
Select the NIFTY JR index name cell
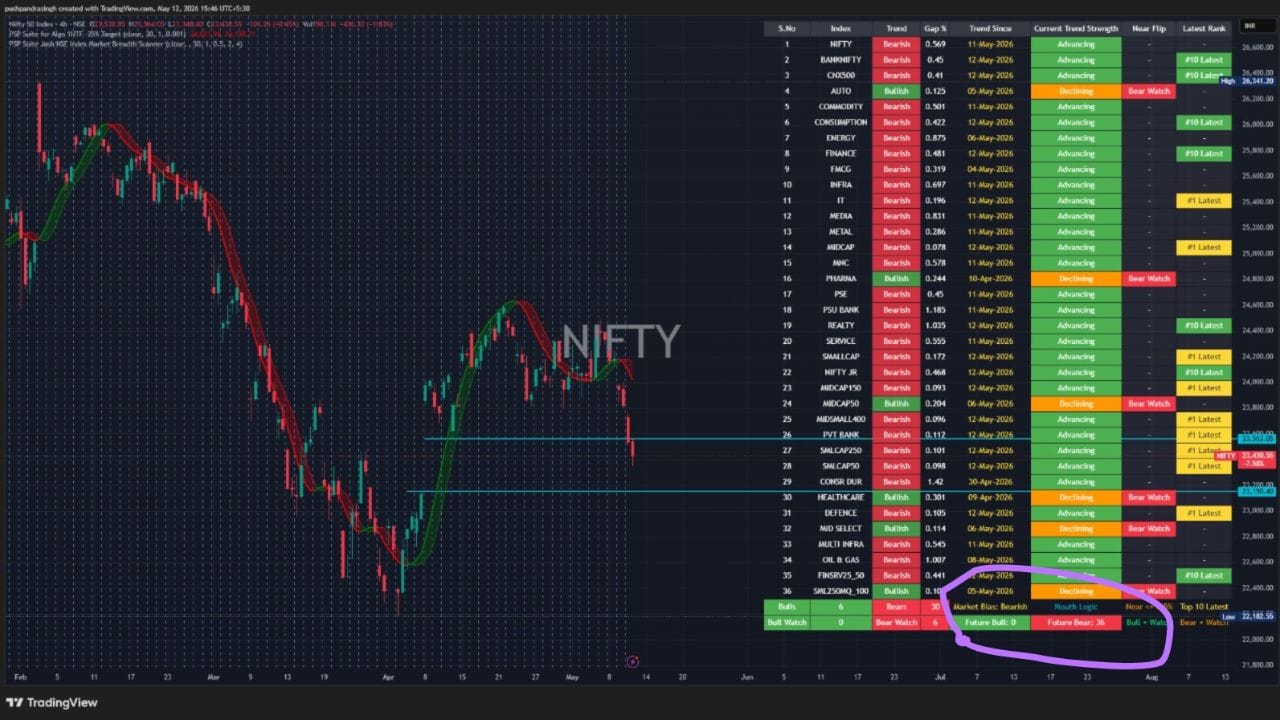840,372
